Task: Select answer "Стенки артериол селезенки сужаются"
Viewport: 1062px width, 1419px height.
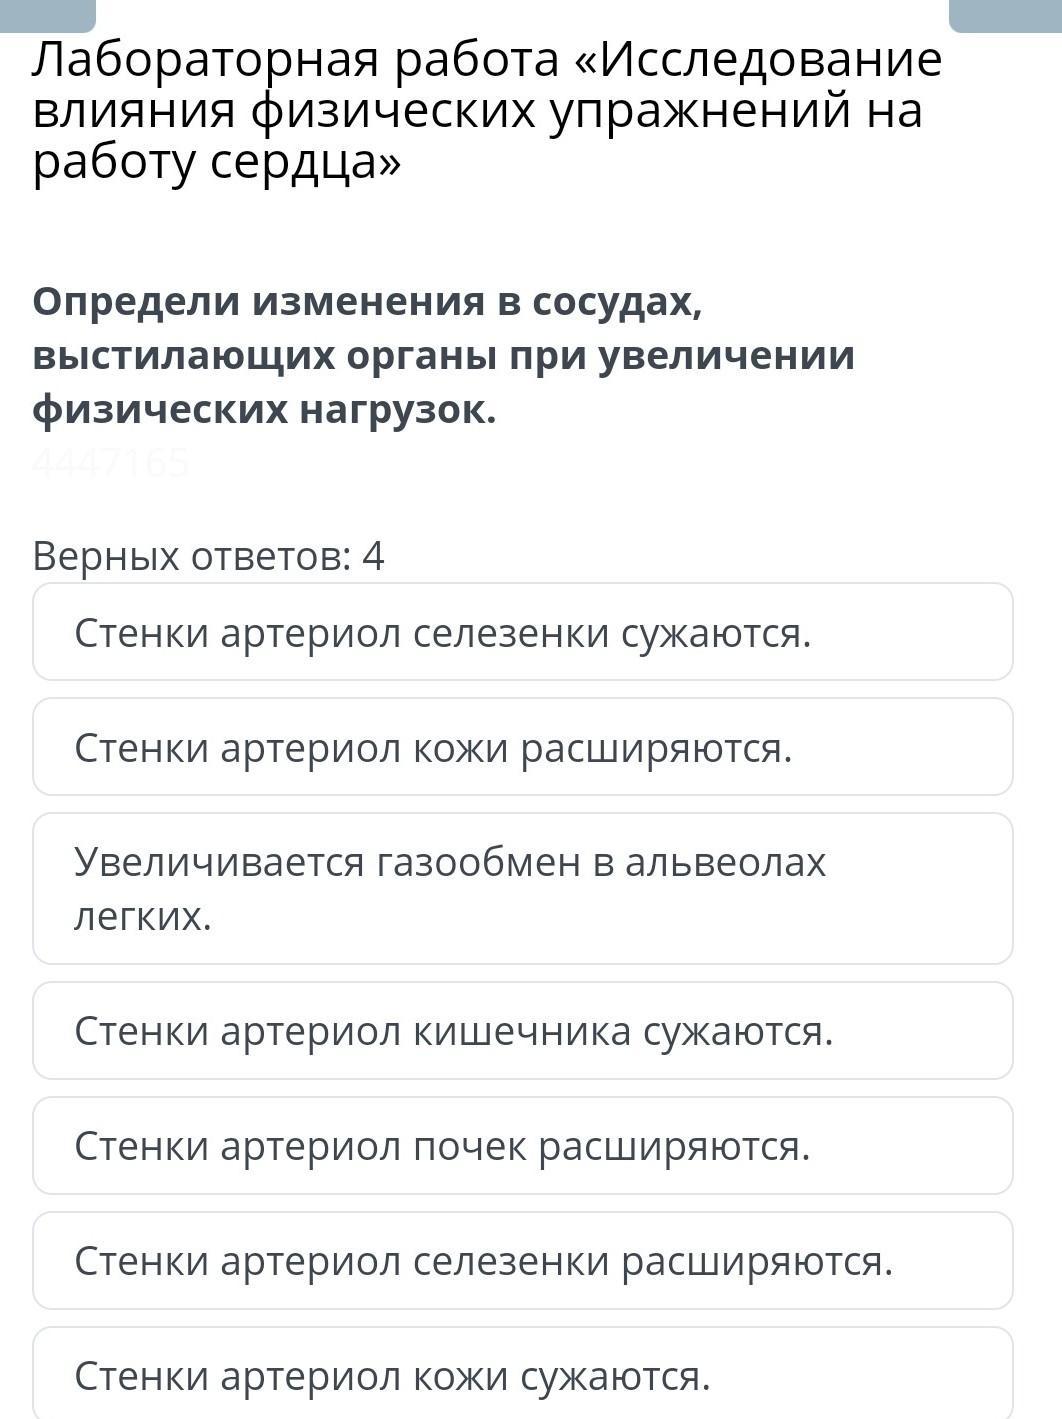Action: [x=522, y=632]
